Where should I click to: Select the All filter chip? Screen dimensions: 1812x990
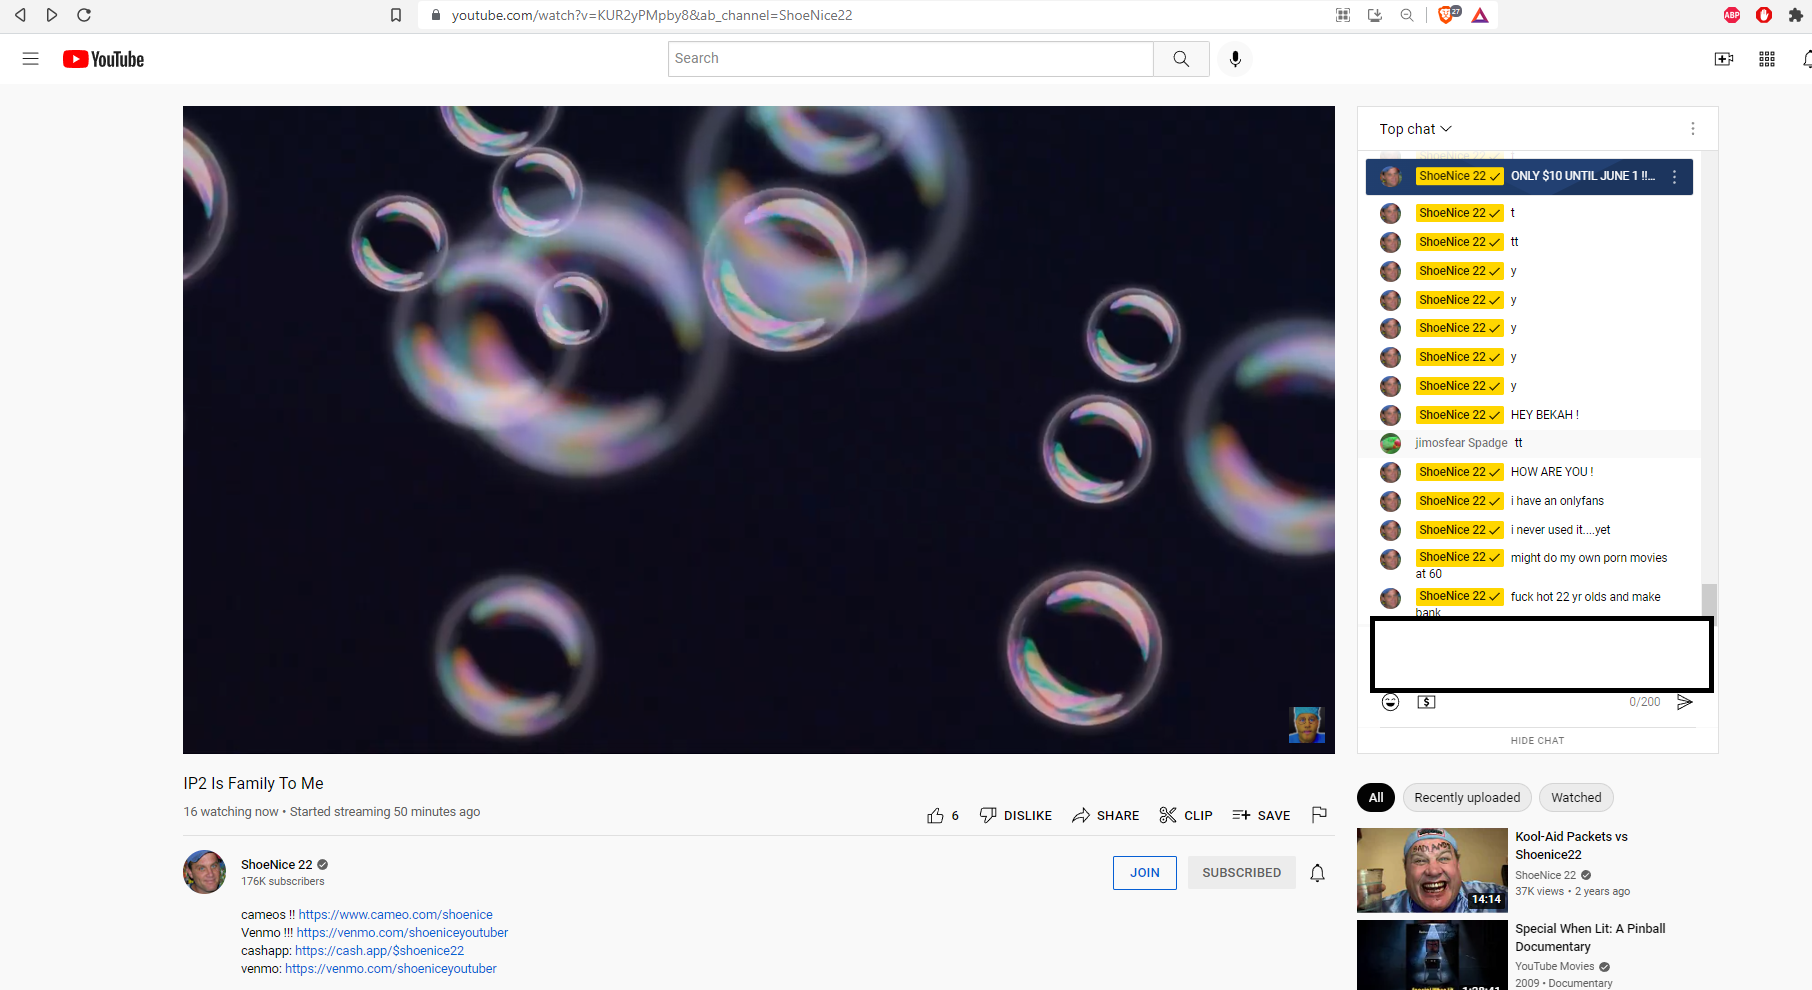pyautogui.click(x=1376, y=797)
